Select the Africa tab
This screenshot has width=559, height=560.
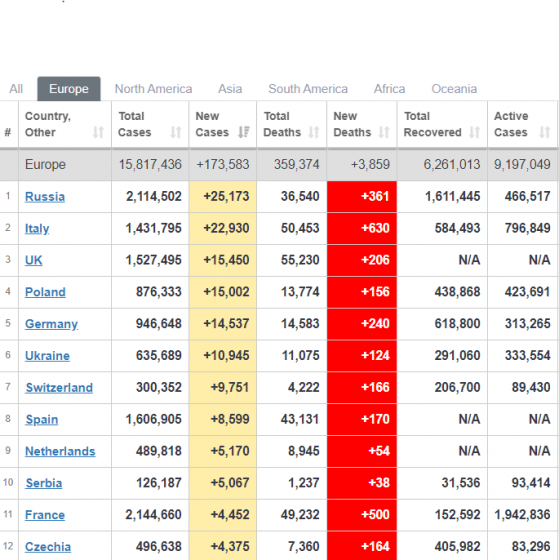[x=389, y=89]
